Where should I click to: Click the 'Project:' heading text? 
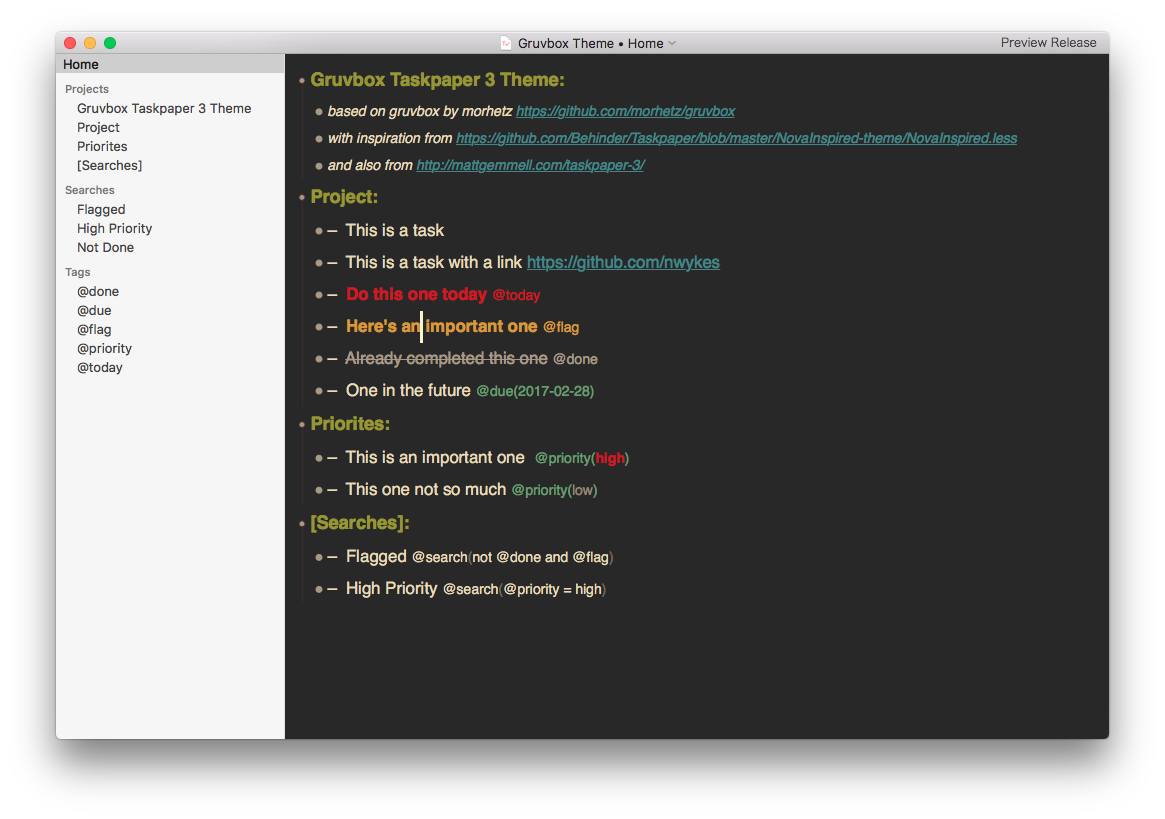point(344,197)
